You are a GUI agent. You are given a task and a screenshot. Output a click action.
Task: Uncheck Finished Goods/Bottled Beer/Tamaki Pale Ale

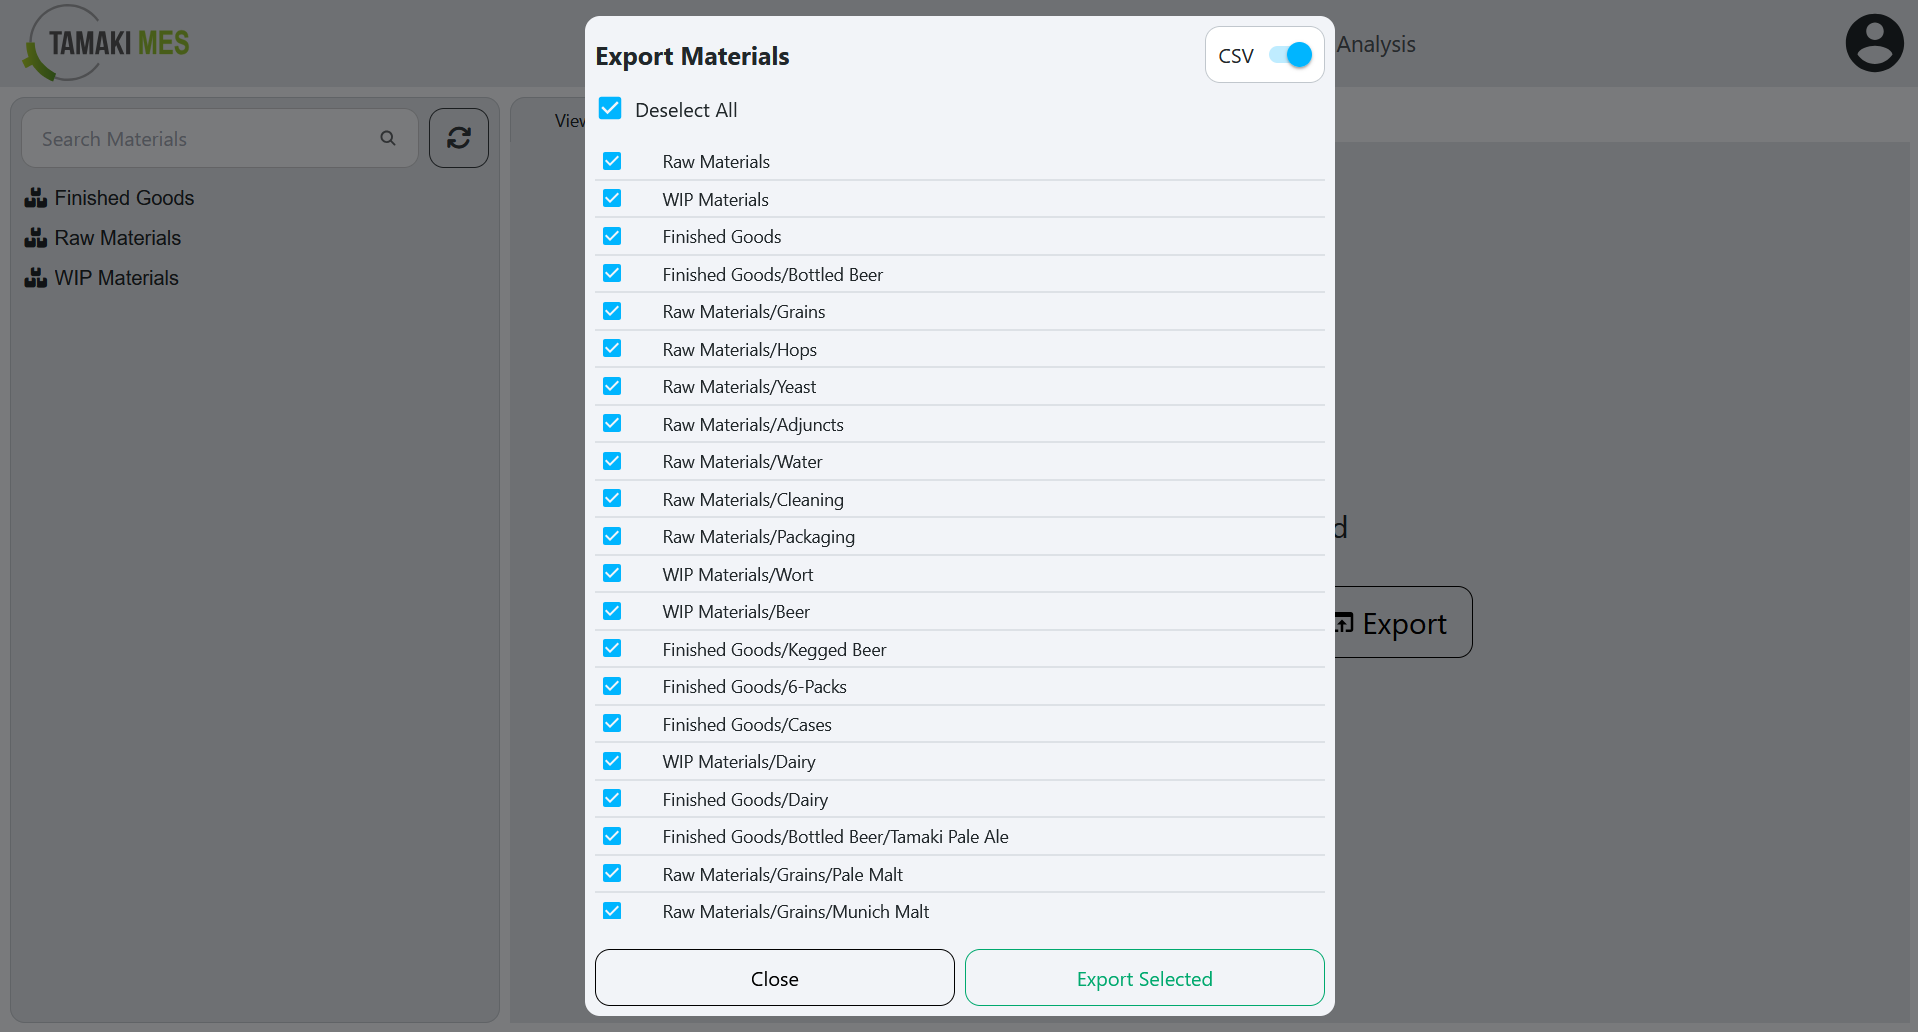tap(612, 836)
